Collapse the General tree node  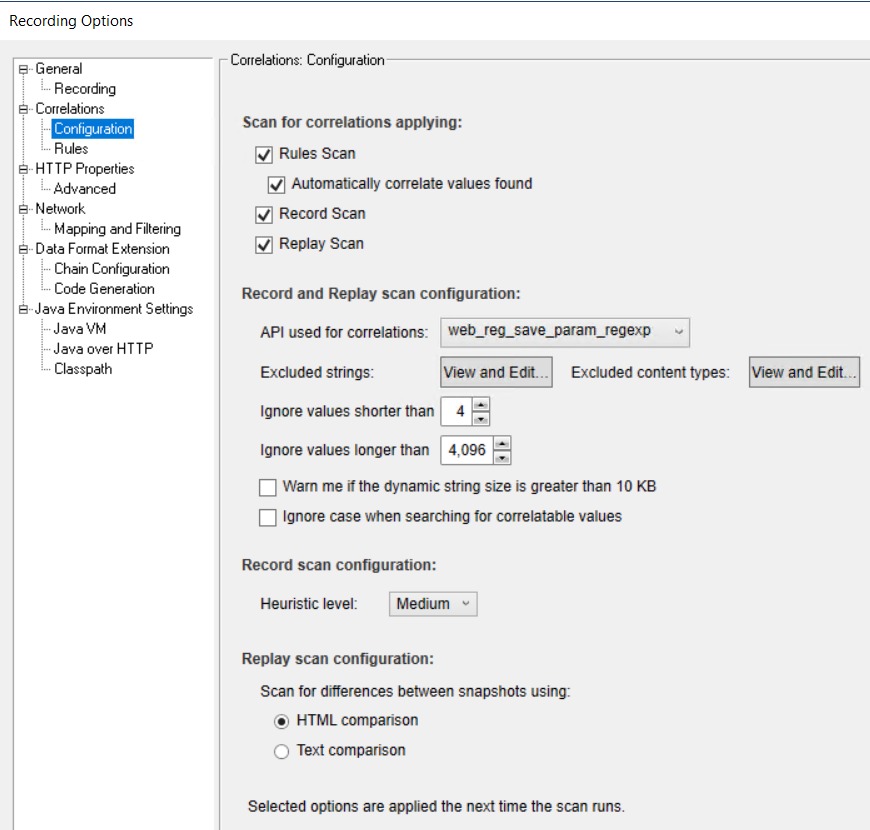pos(24,69)
